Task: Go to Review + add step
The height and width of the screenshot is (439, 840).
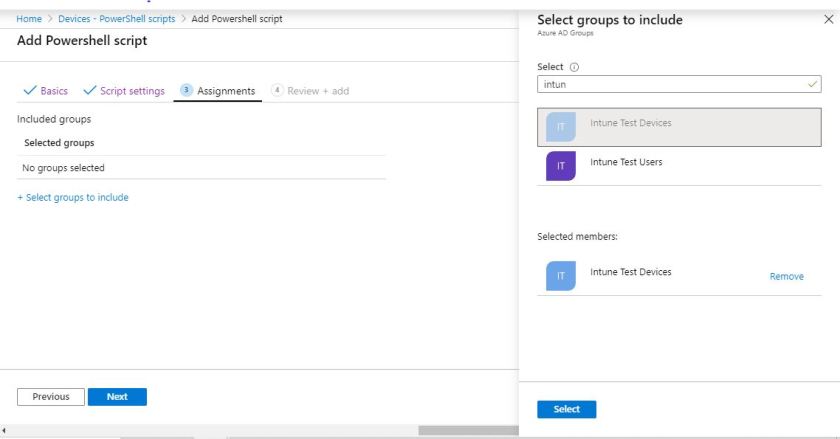Action: [x=310, y=91]
